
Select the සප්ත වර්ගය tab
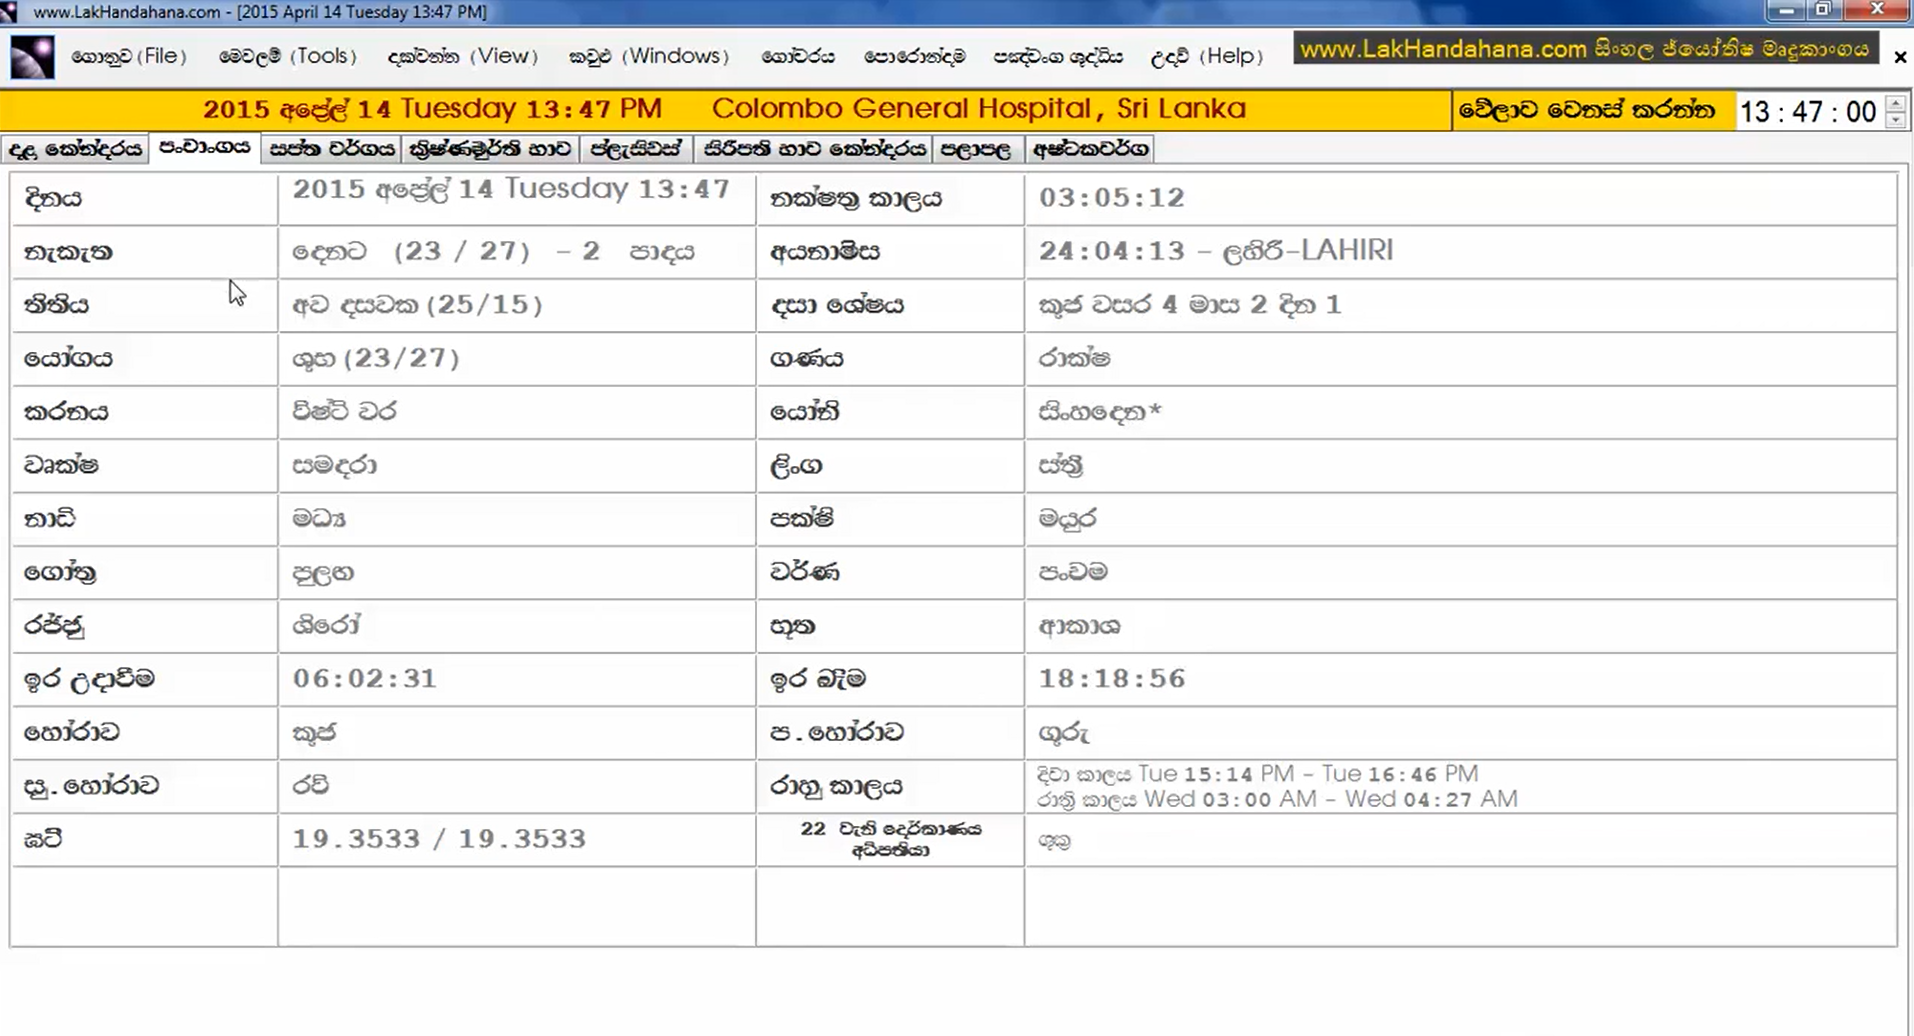point(332,149)
